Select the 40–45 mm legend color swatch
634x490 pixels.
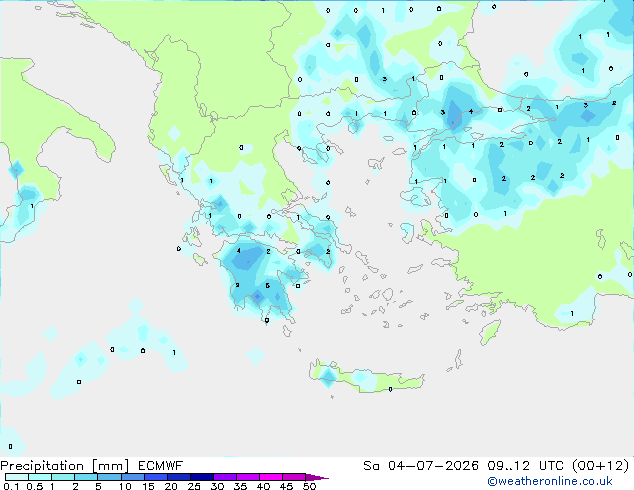[271, 477]
